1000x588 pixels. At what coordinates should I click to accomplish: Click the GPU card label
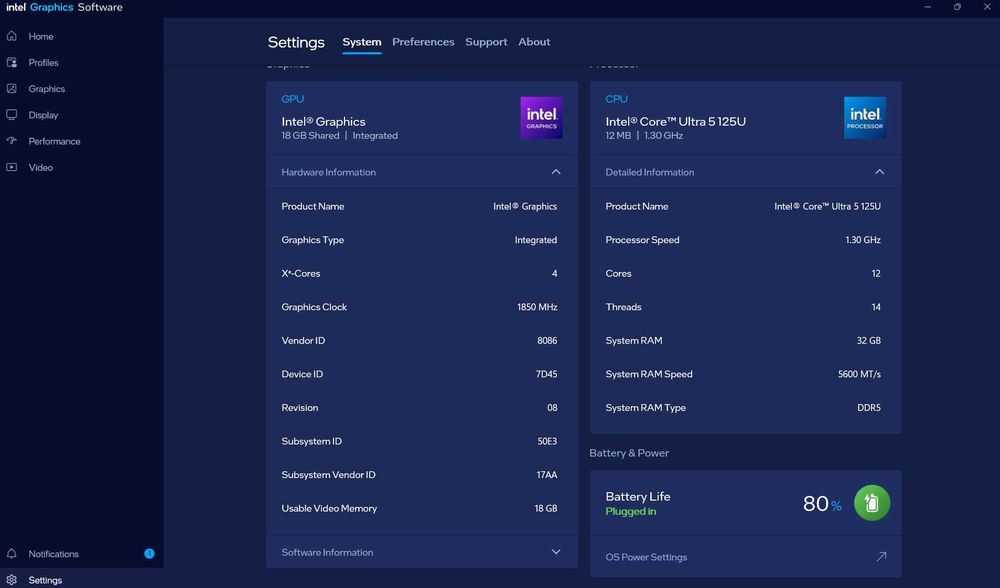(293, 99)
